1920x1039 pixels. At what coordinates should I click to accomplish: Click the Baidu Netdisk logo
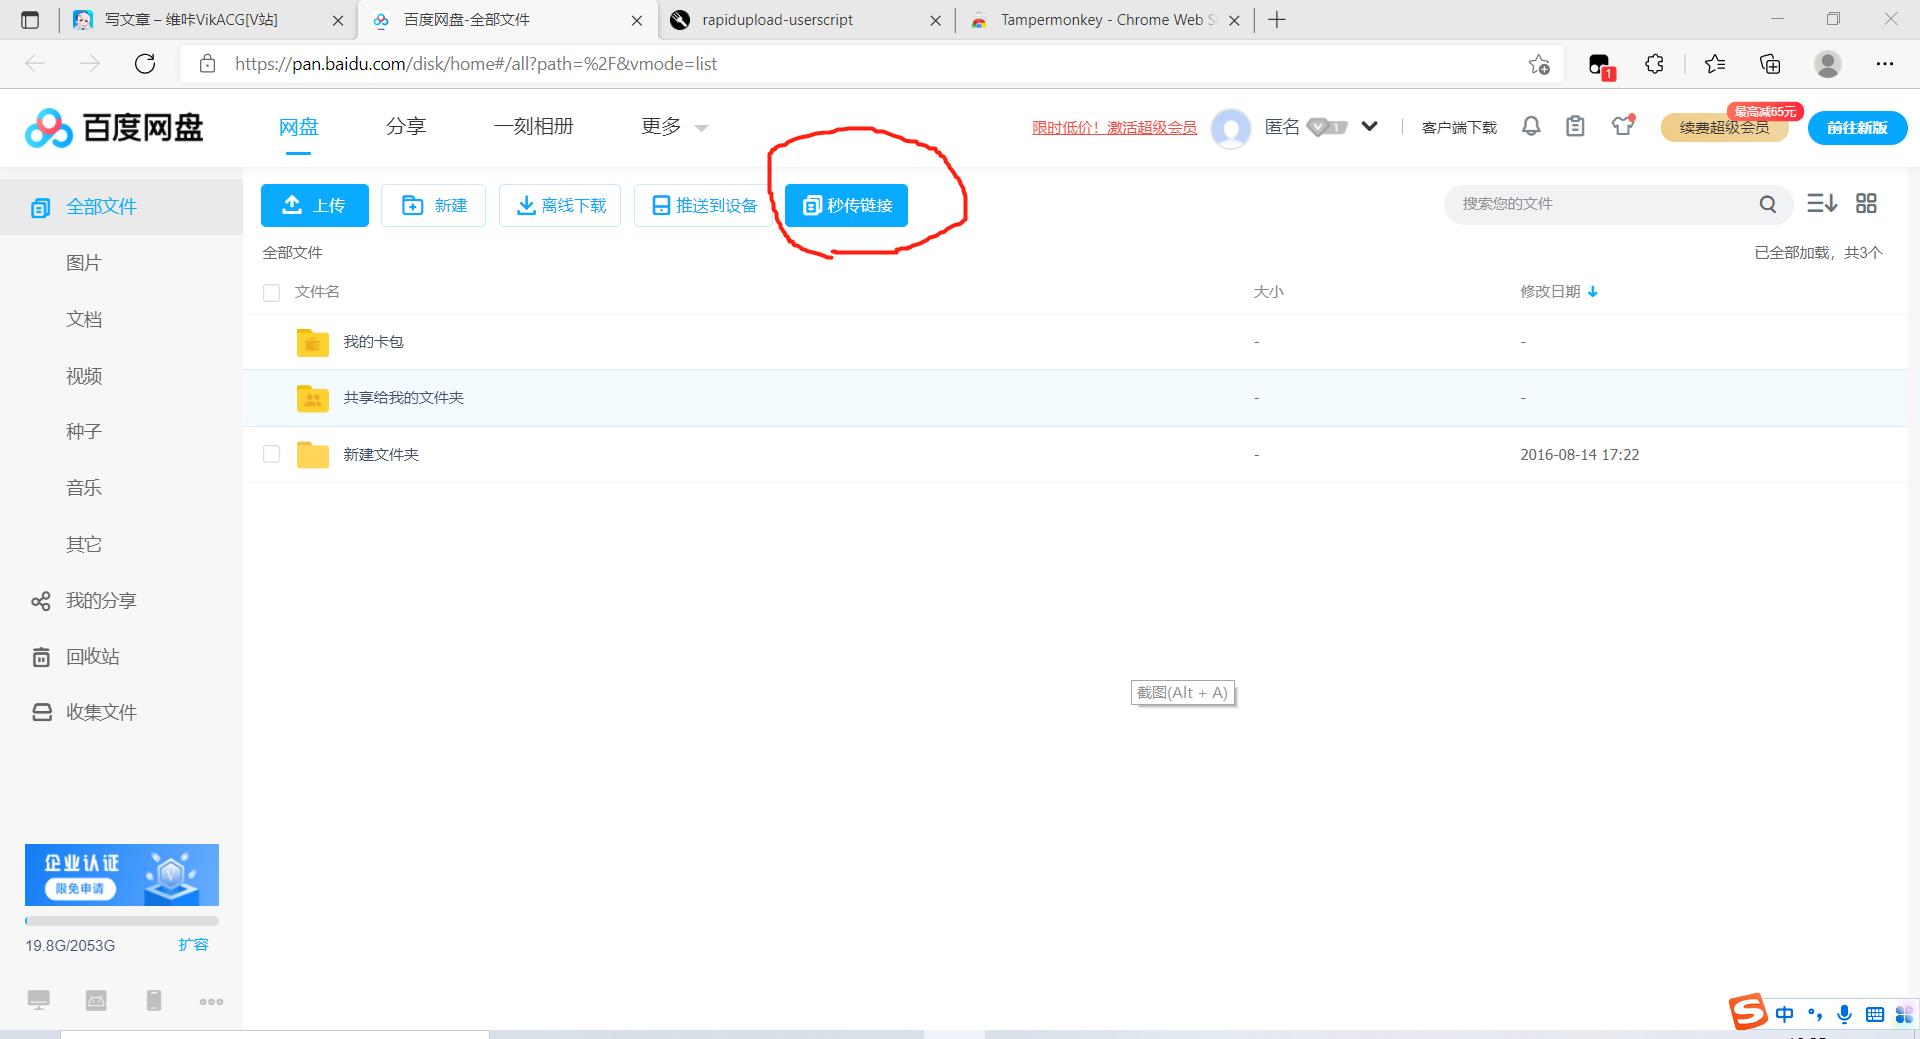click(x=114, y=128)
